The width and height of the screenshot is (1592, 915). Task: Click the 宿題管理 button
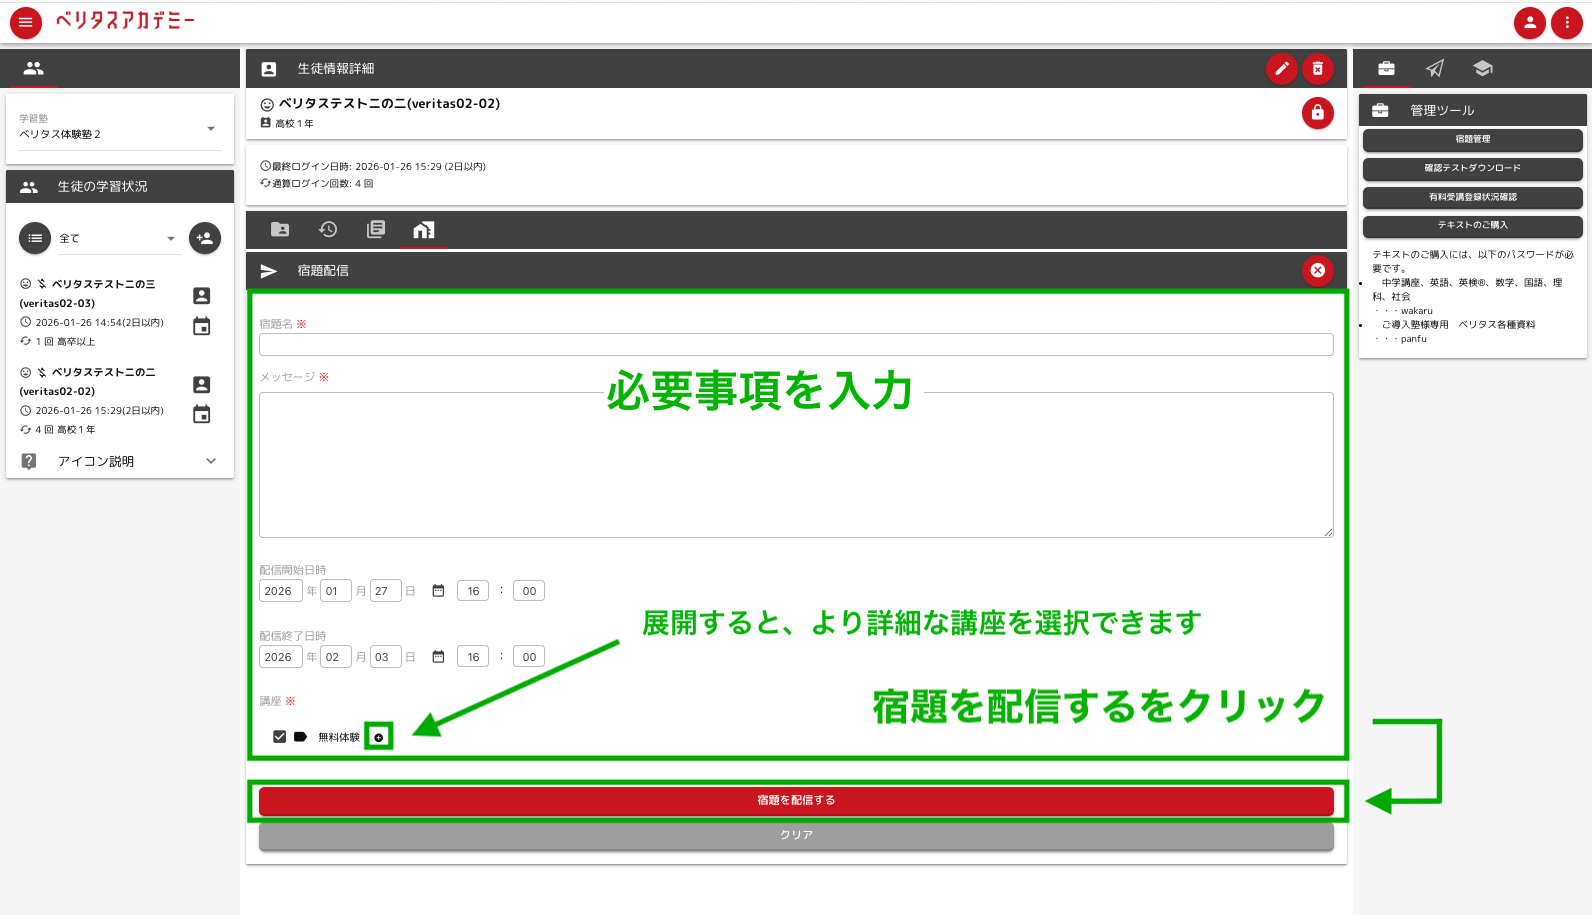point(1473,139)
